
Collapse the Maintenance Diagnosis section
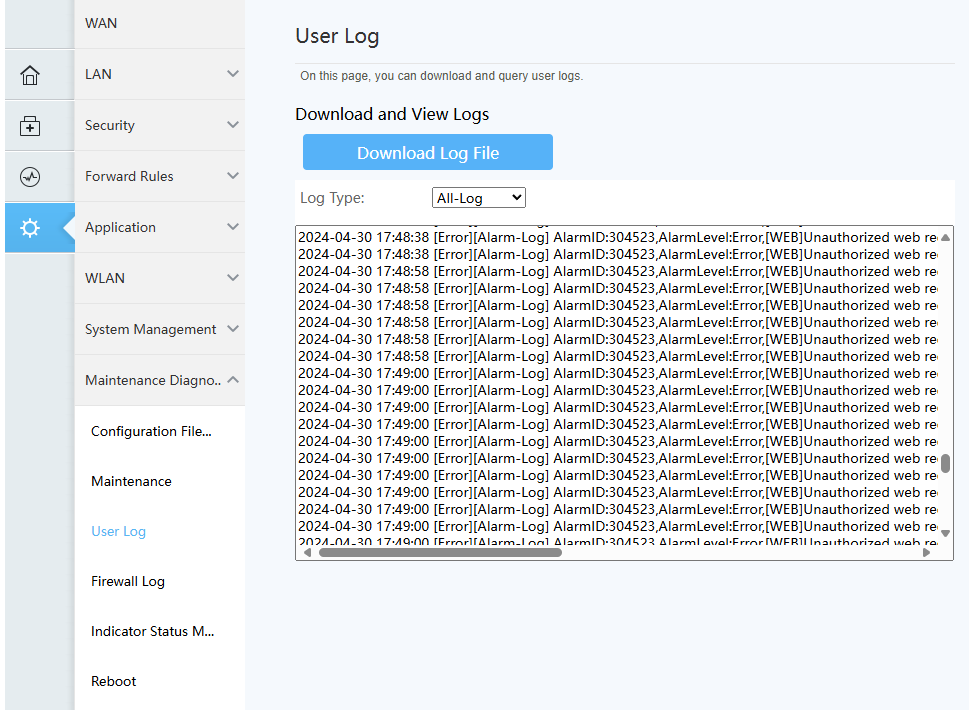233,380
